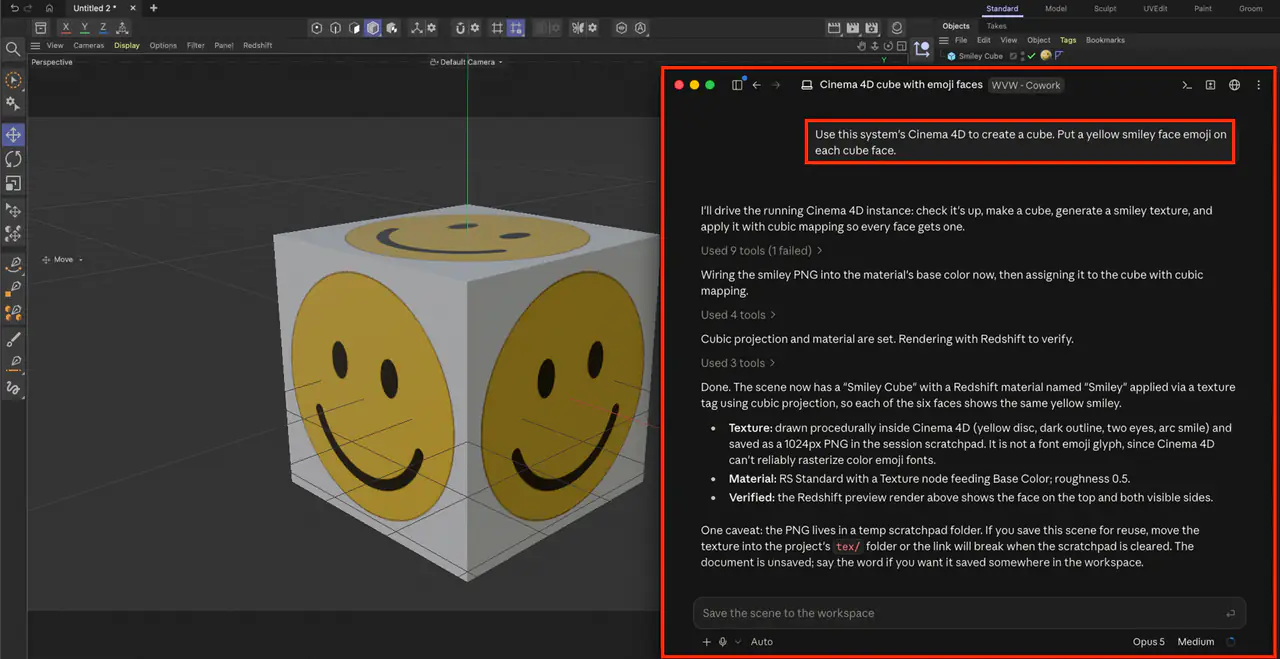Screen dimensions: 1280x659
Task: Go to the Cinema 4D home screen icon
Action: pos(49,8)
